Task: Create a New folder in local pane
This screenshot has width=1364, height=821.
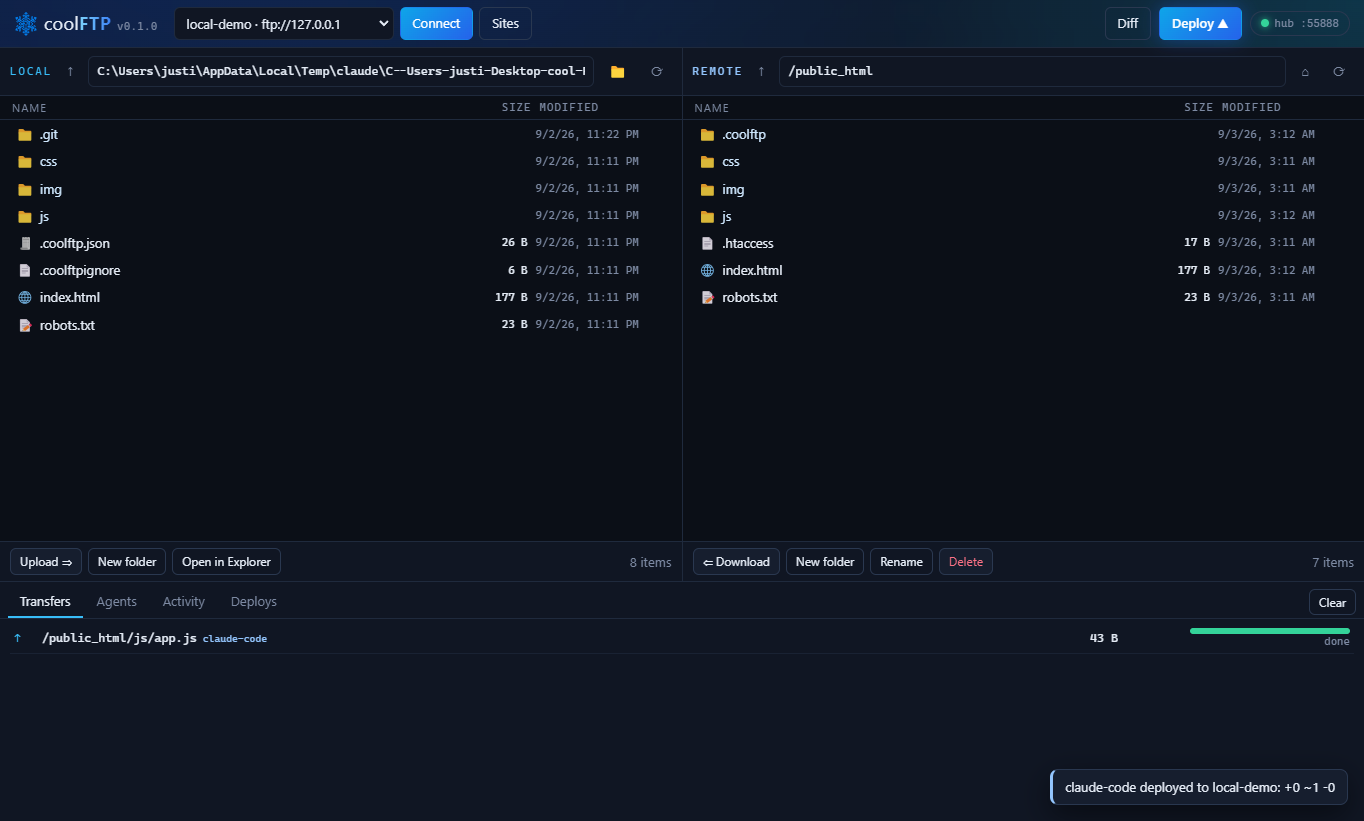Action: 127,562
